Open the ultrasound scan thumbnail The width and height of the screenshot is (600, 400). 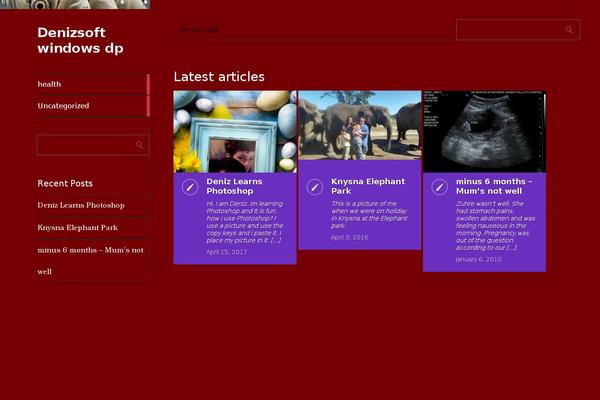click(x=484, y=131)
